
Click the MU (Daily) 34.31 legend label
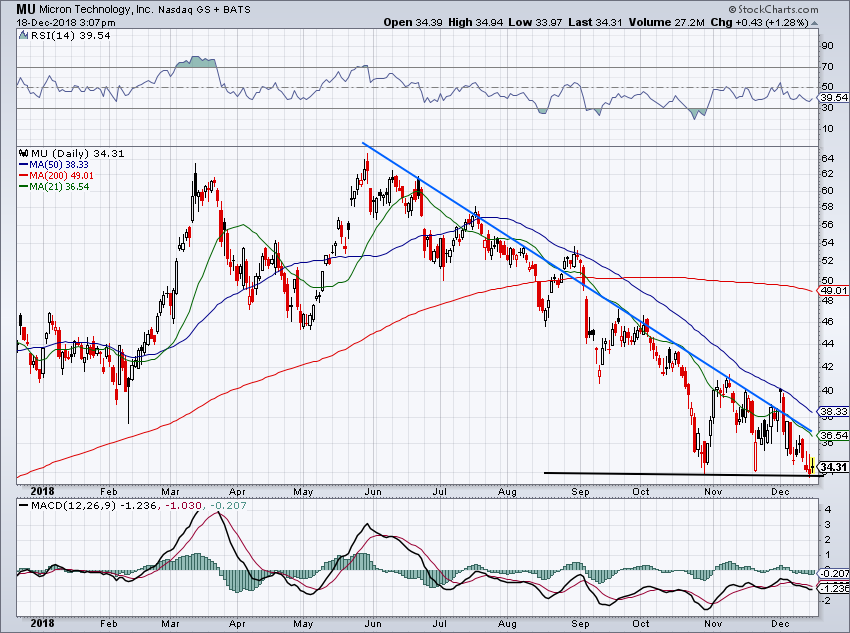tap(78, 153)
